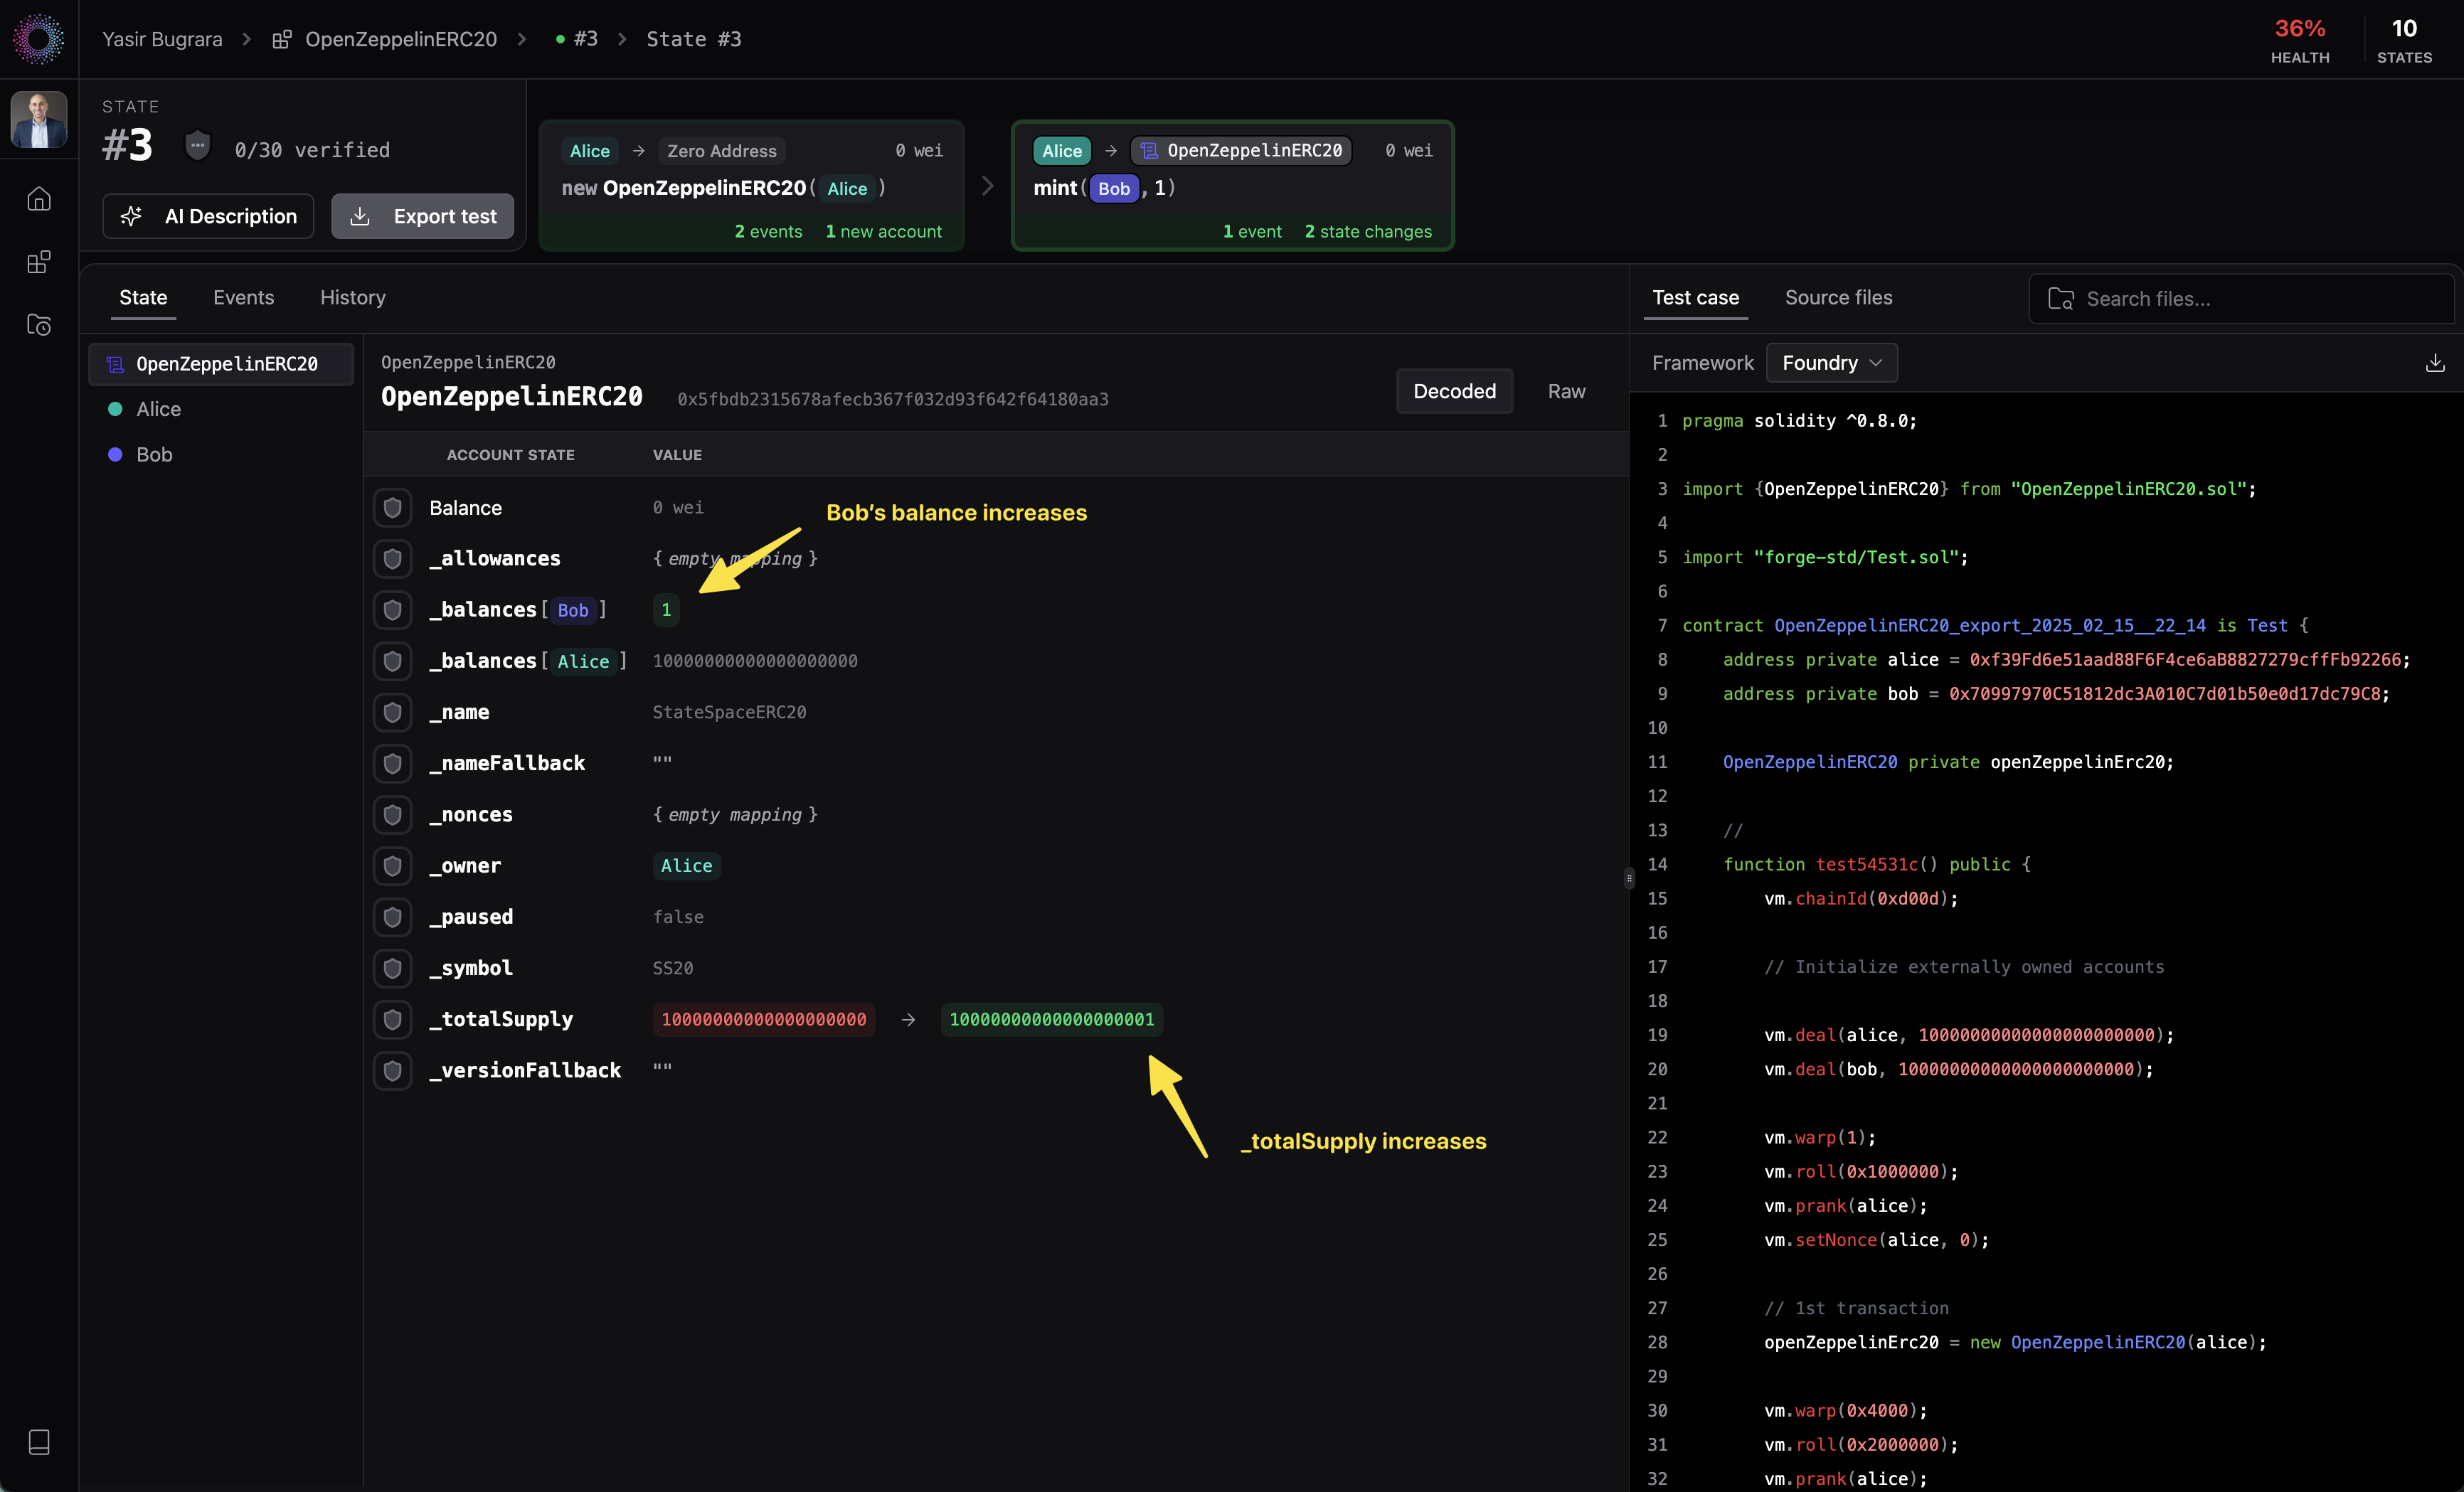The height and width of the screenshot is (1492, 2464).
Task: Switch view to Raw mode
Action: click(1566, 391)
